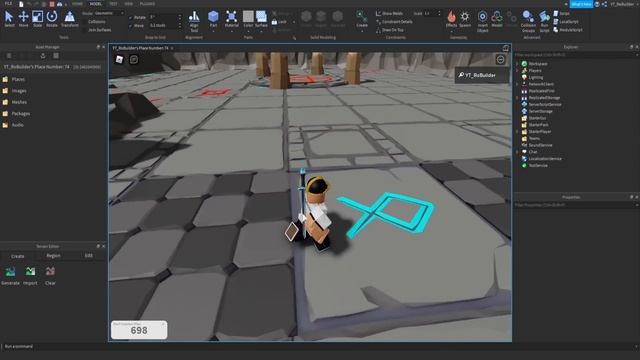Insert a new ModuleScript
The width and height of the screenshot is (640, 360).
pyautogui.click(x=568, y=30)
